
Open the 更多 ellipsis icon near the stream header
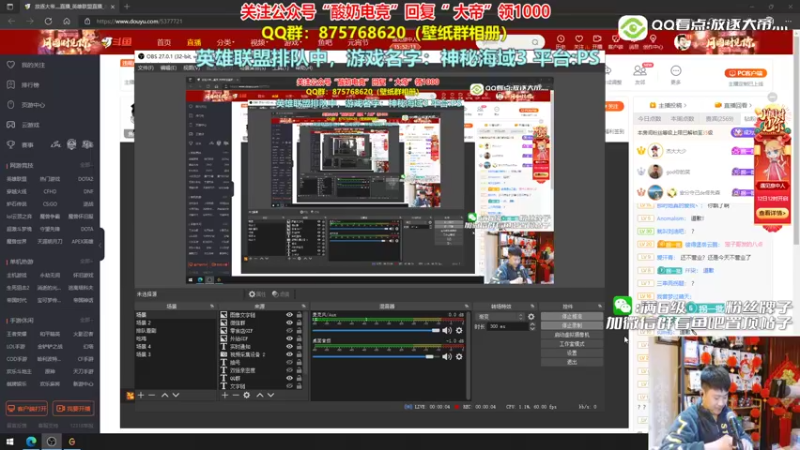[x=676, y=70]
